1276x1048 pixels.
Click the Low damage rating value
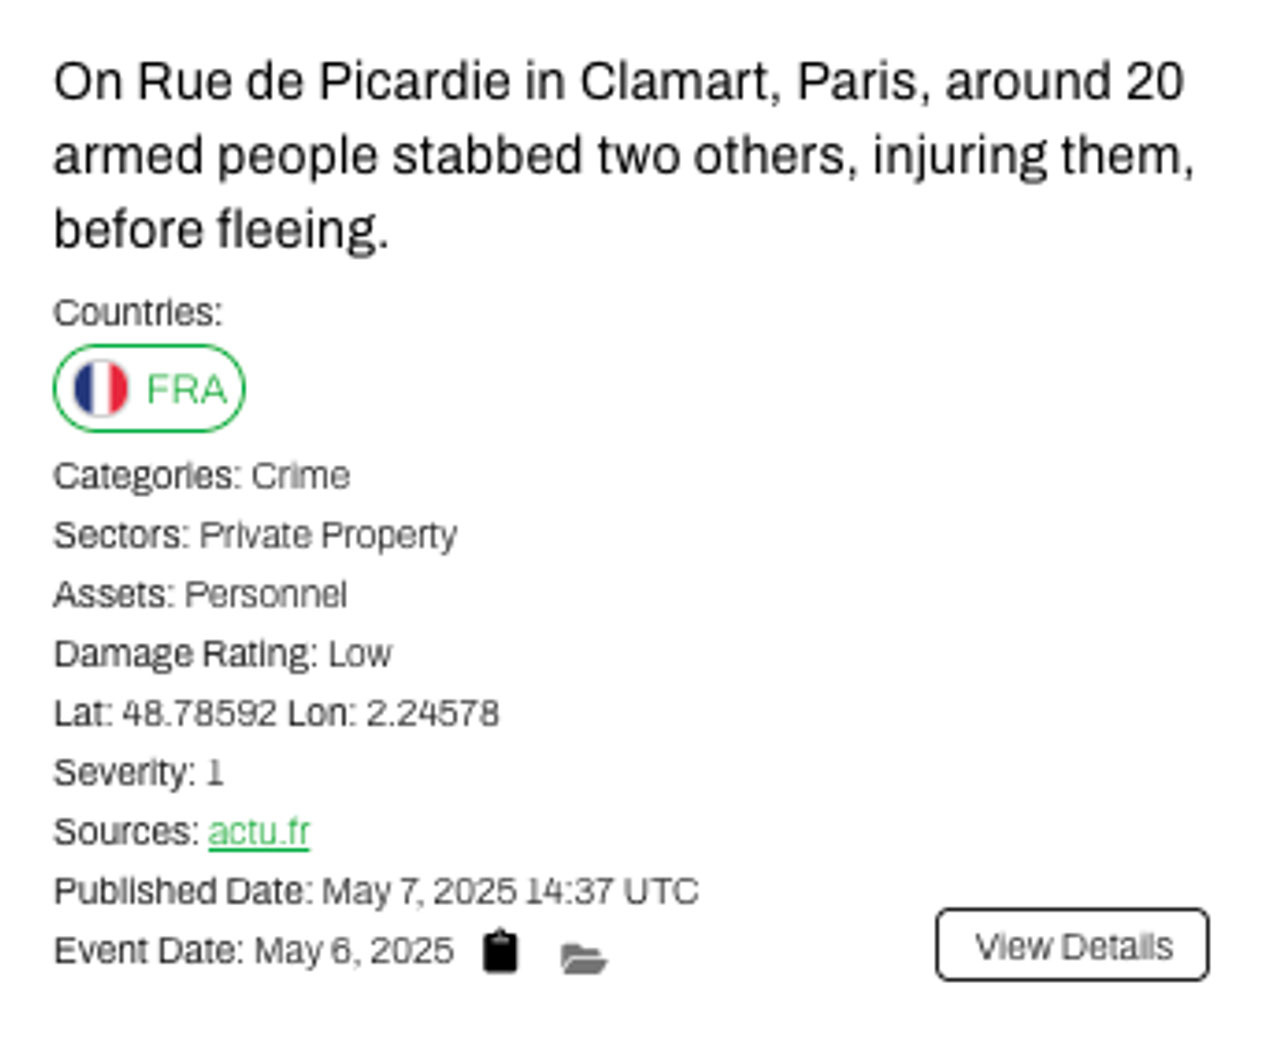[x=360, y=654]
